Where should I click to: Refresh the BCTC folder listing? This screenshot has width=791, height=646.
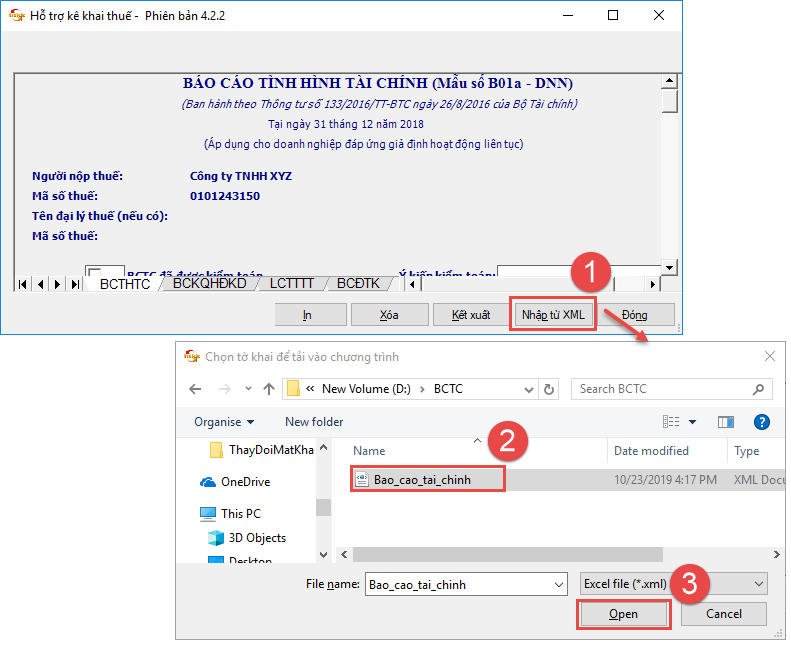549,388
